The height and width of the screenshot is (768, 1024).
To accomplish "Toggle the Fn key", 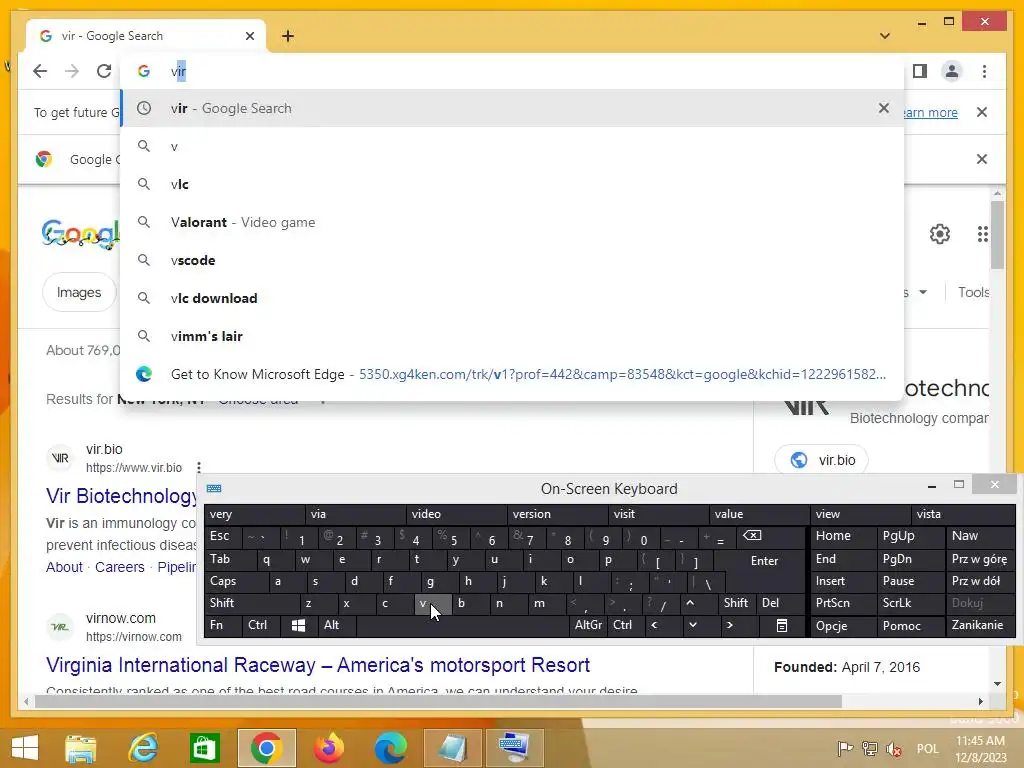I will click(x=222, y=625).
